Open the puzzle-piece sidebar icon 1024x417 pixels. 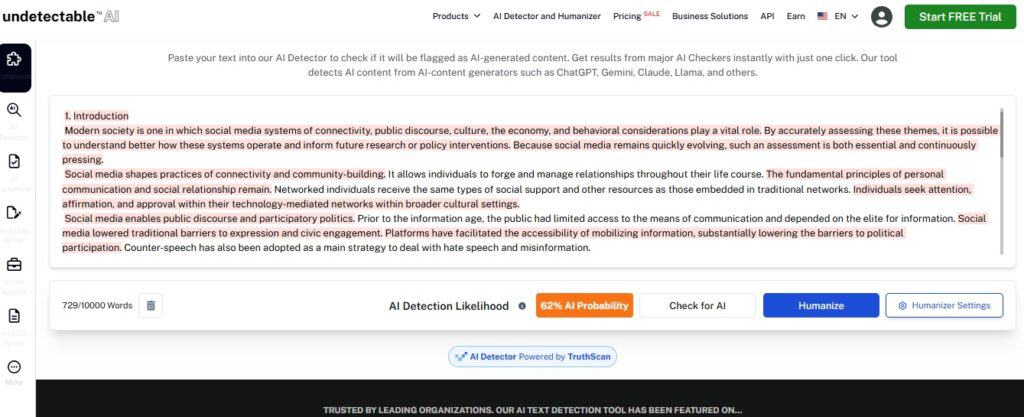pos(14,59)
